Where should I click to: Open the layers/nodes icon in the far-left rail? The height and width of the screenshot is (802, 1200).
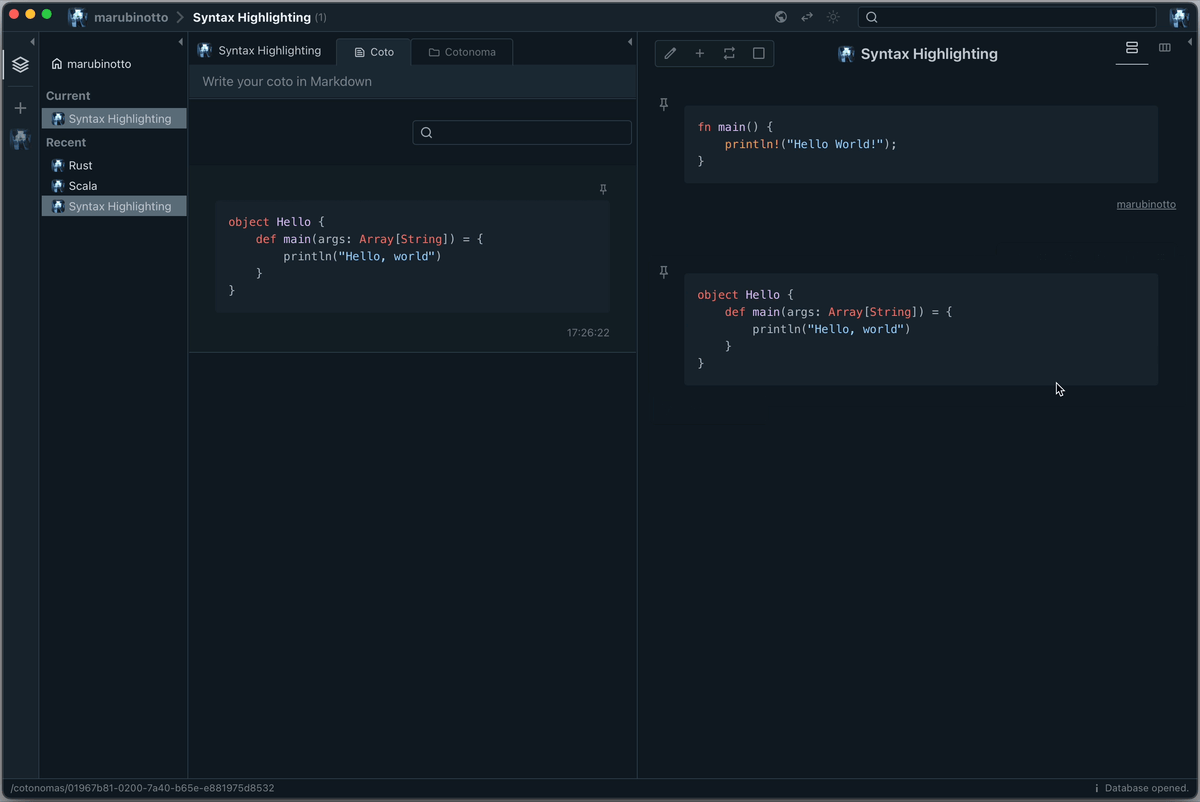(20, 65)
